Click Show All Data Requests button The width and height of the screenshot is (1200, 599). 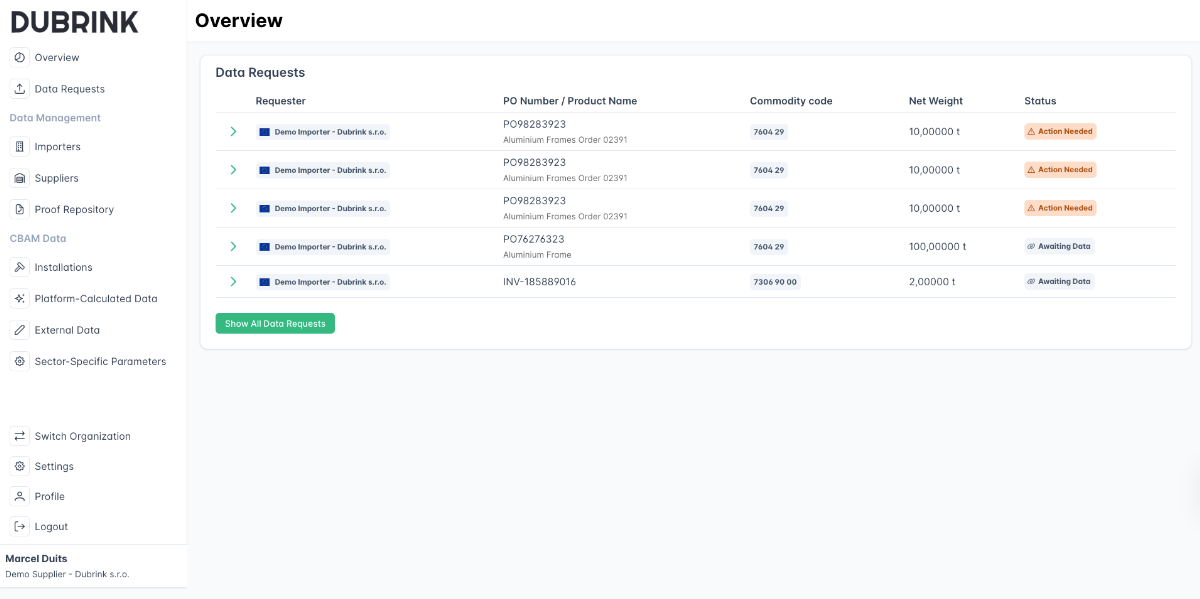coord(275,324)
